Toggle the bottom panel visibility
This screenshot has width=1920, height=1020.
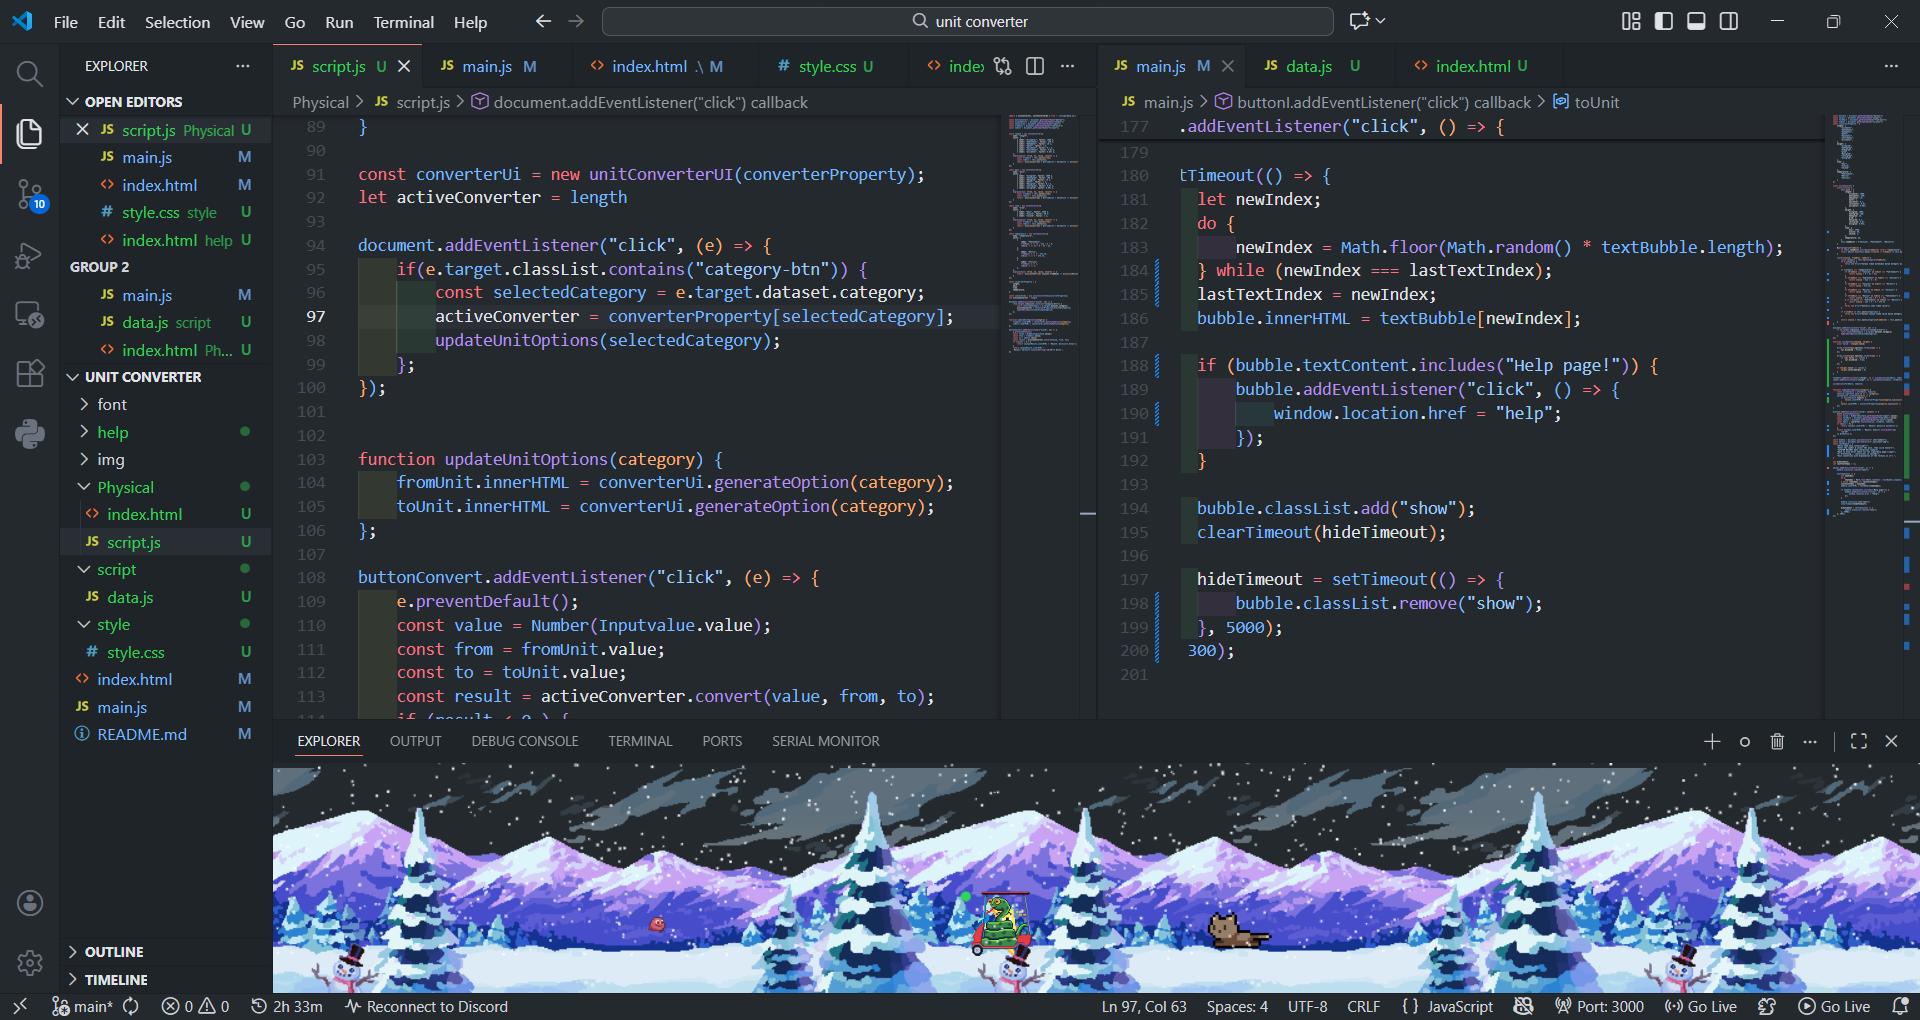click(1696, 21)
